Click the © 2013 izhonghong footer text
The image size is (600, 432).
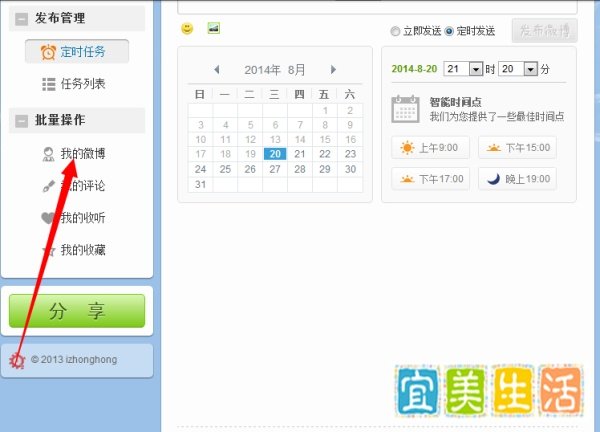tap(74, 360)
